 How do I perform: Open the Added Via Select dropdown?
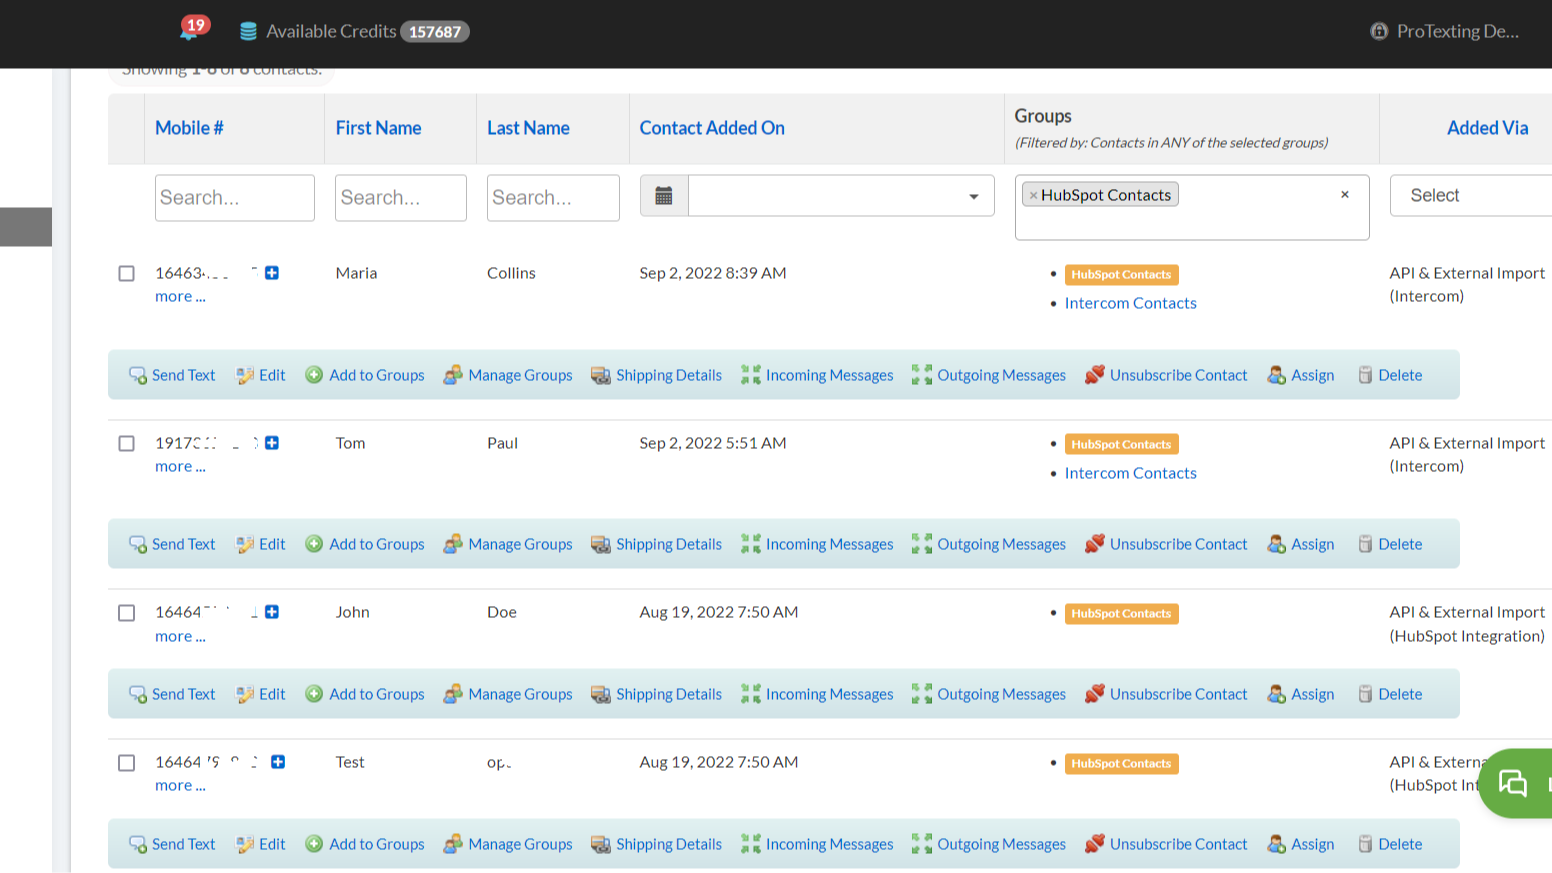point(1468,195)
